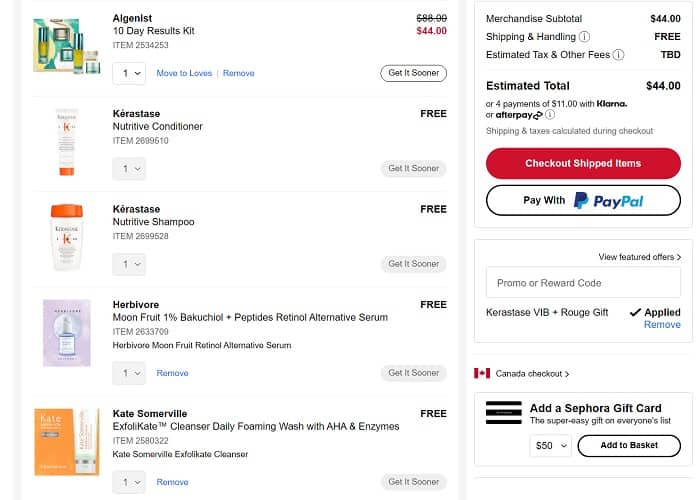
Task: Click the gift card image icon
Action: pos(503,413)
